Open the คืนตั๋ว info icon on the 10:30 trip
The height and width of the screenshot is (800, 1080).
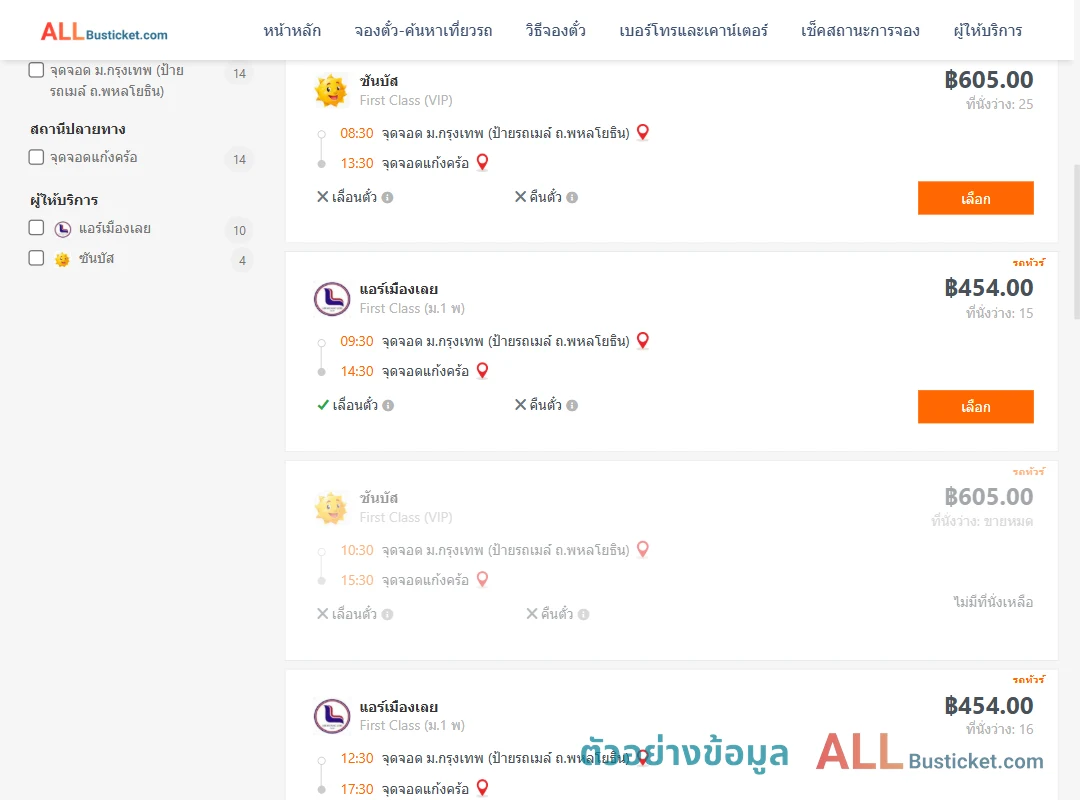[x=583, y=615]
